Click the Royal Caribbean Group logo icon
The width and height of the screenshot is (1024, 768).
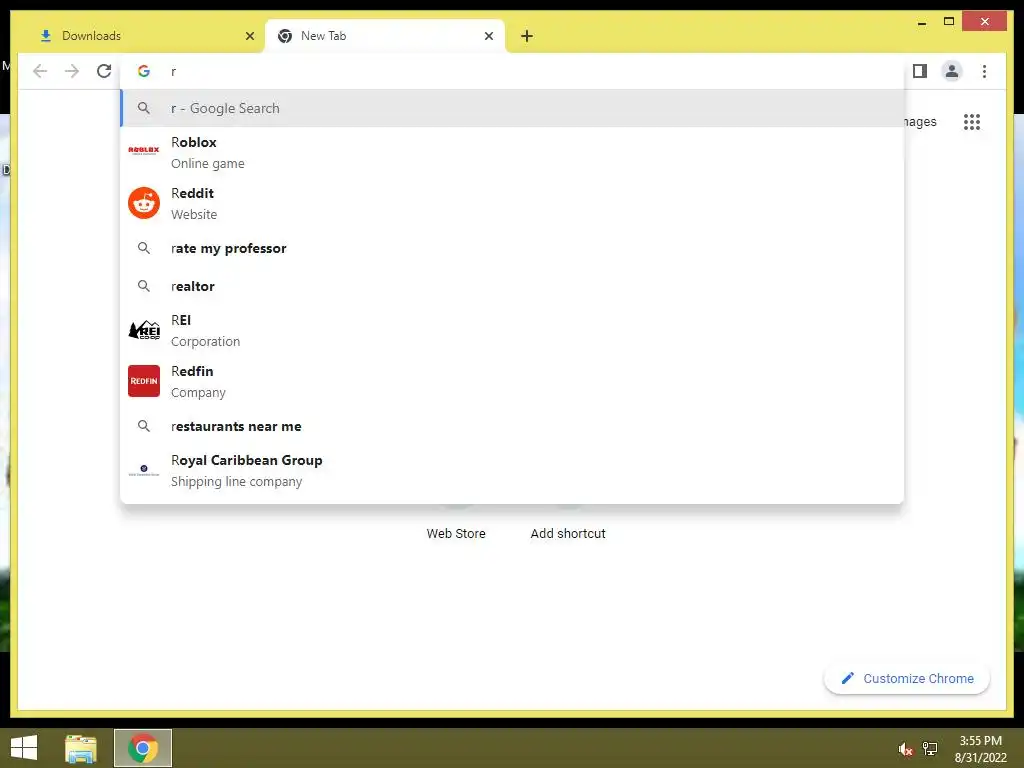[144, 470]
